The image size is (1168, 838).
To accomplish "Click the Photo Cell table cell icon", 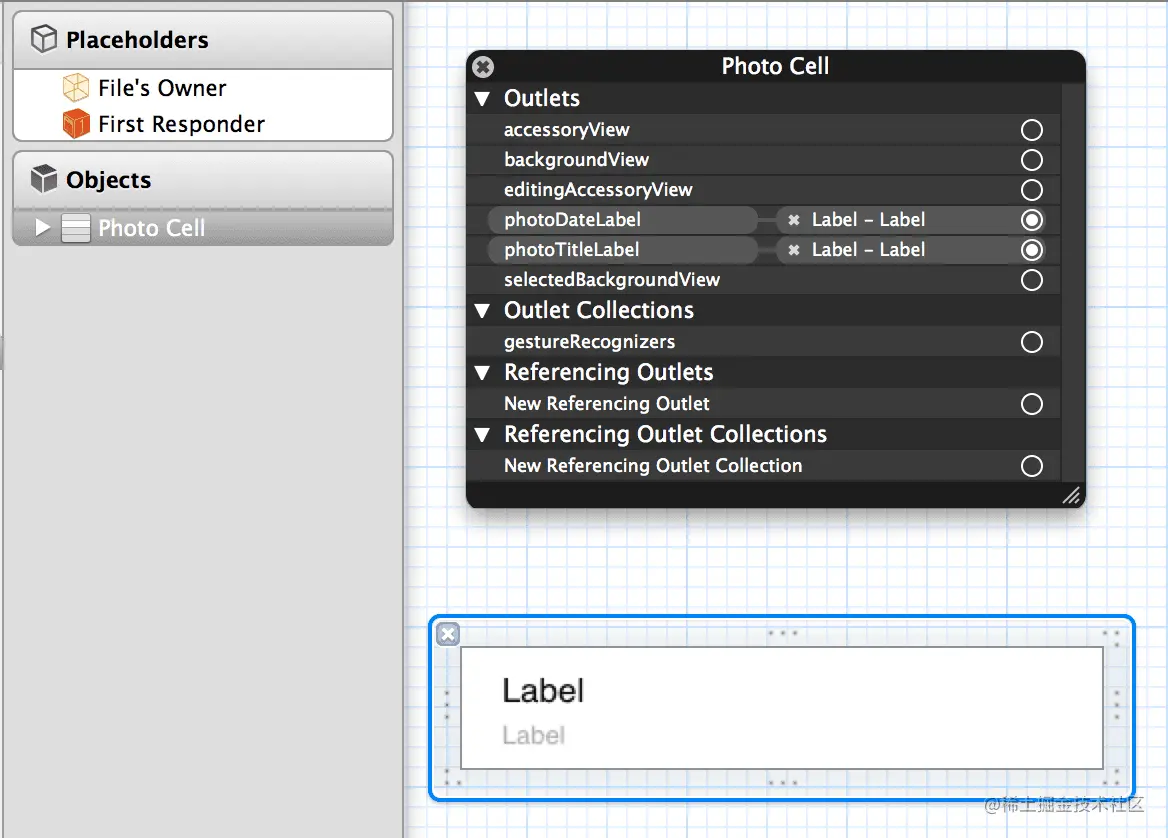I will pos(75,228).
